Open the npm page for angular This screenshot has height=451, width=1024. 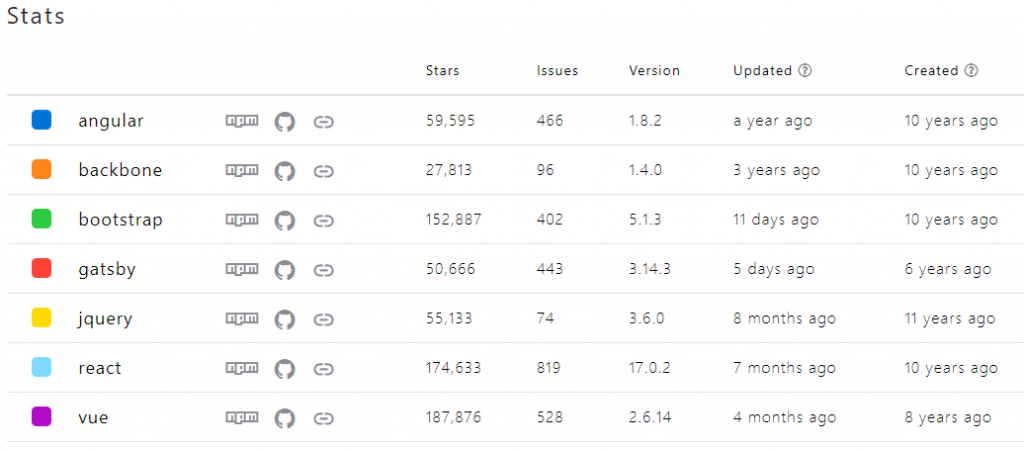[x=241, y=121]
